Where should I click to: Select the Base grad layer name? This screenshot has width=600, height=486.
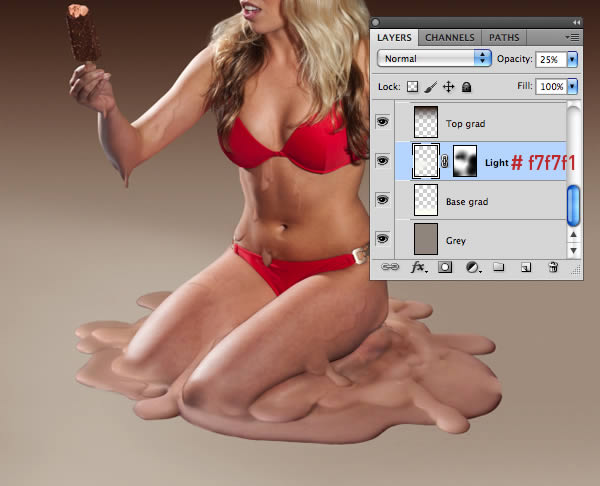tap(467, 202)
